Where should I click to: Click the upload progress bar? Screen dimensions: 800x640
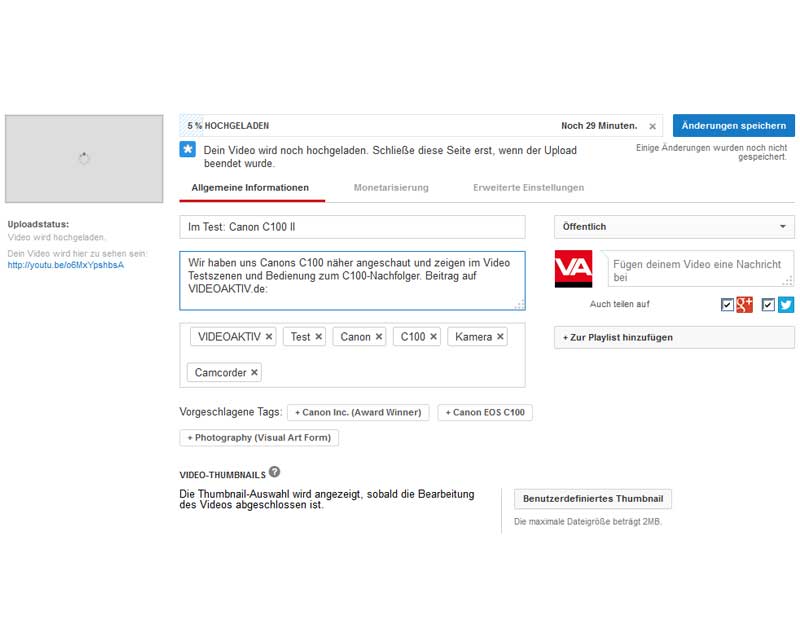tap(421, 126)
